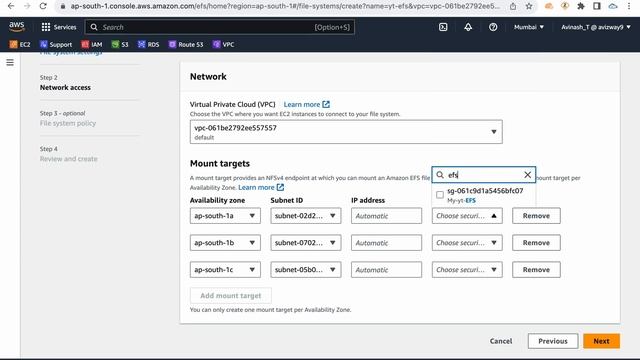Open the VPC shortcut
This screenshot has height=360, width=640.
pos(223,44)
